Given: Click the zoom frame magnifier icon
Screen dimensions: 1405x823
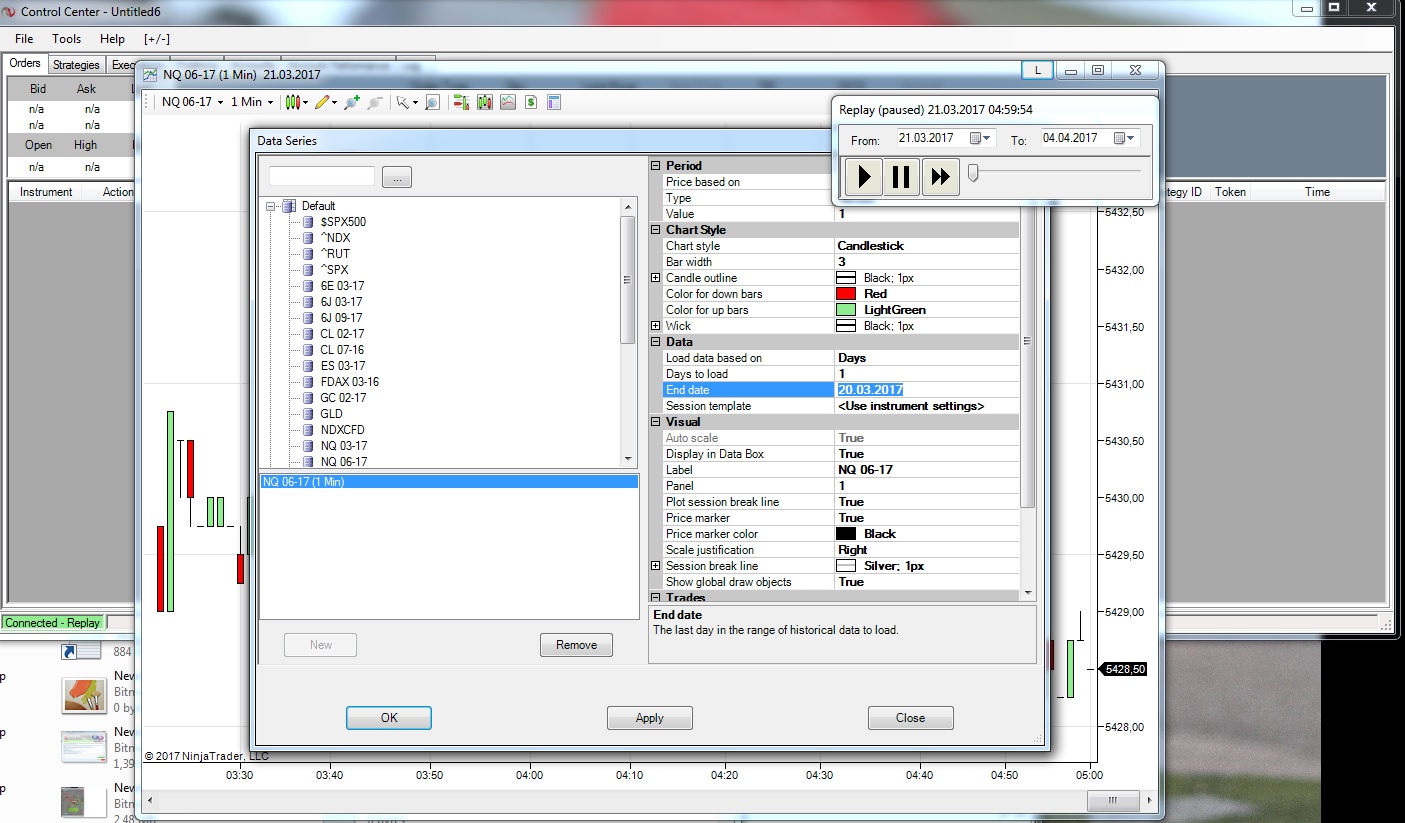Looking at the screenshot, I should [432, 102].
